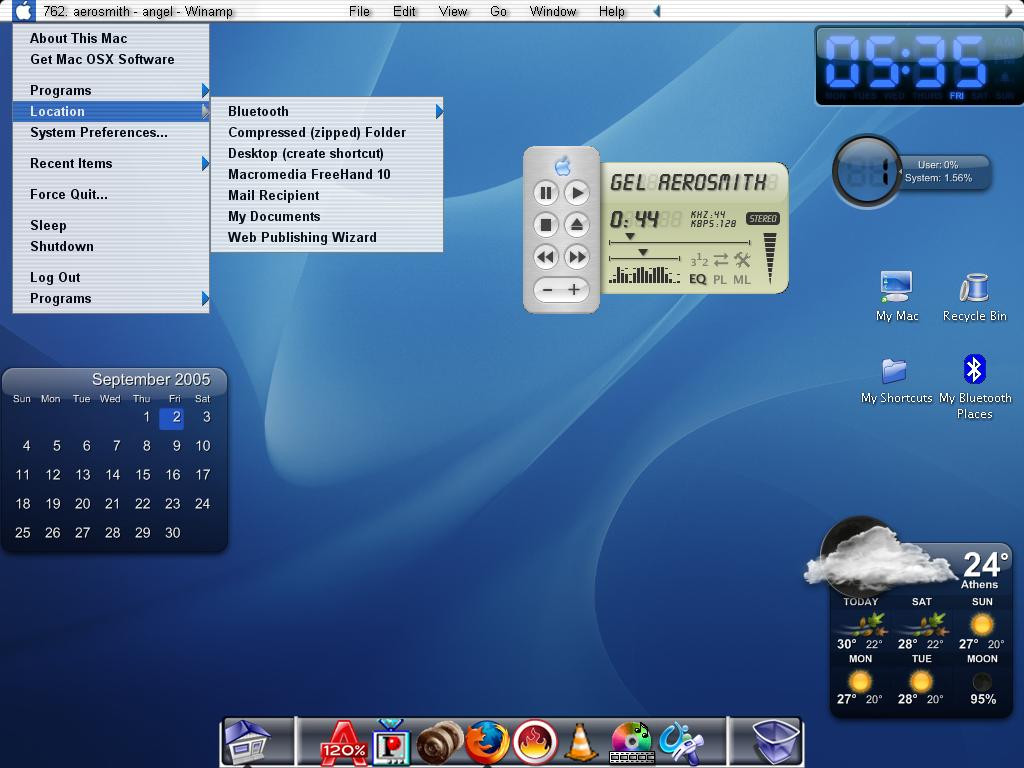Choose Compressed (zipped) Folder menu entry
Image resolution: width=1024 pixels, height=768 pixels.
pyautogui.click(x=316, y=132)
